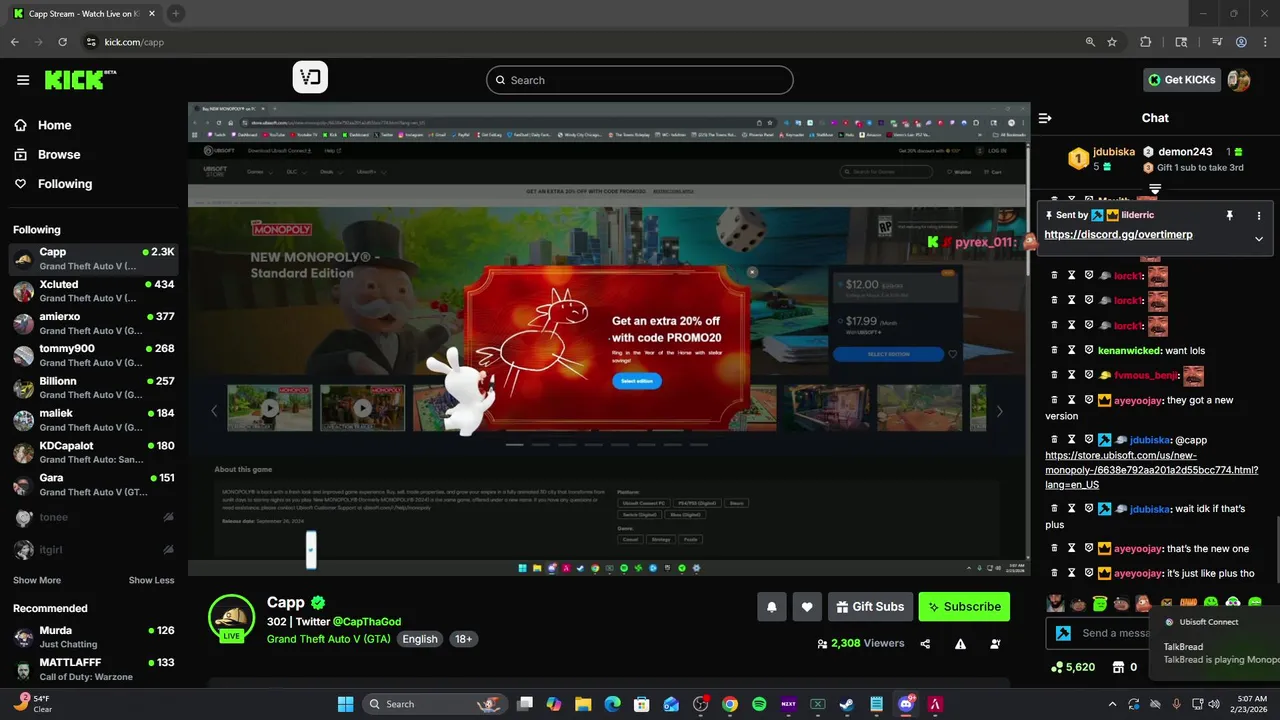
Task: Select the green halo emote in quick emotes
Action: [1100, 603]
